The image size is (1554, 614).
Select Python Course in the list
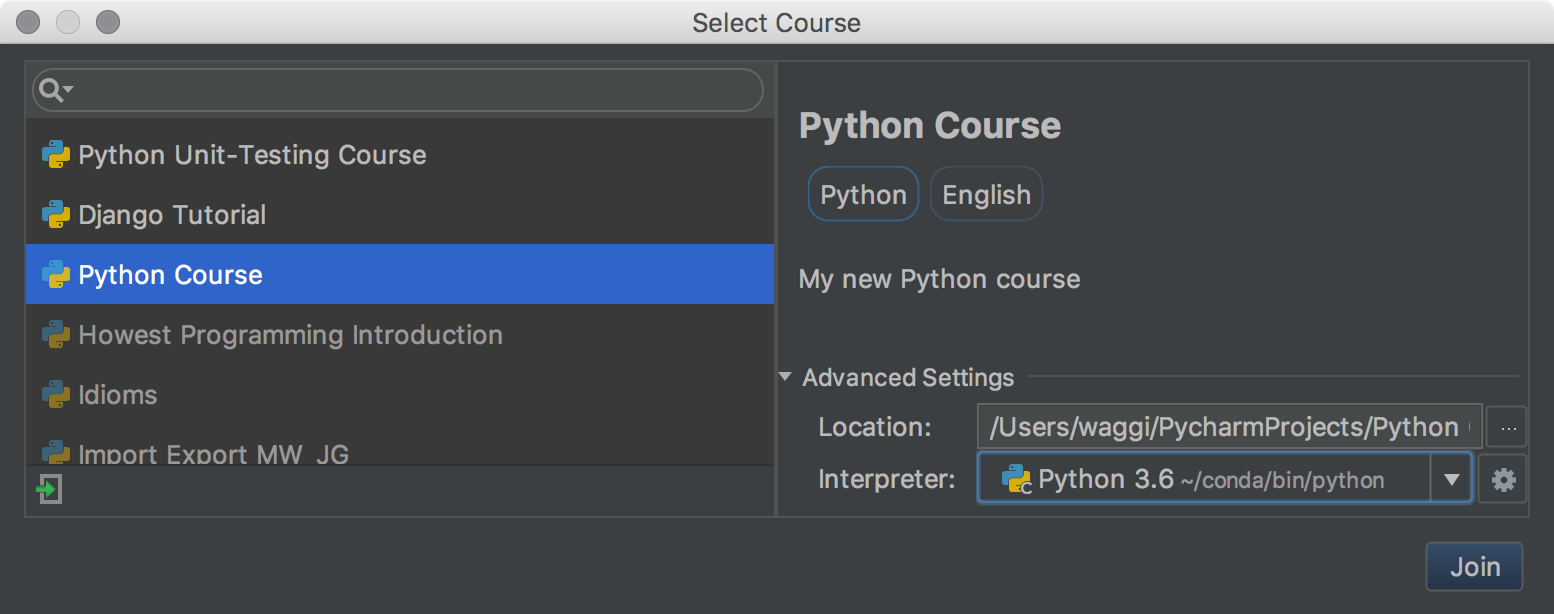pyautogui.click(x=400, y=275)
